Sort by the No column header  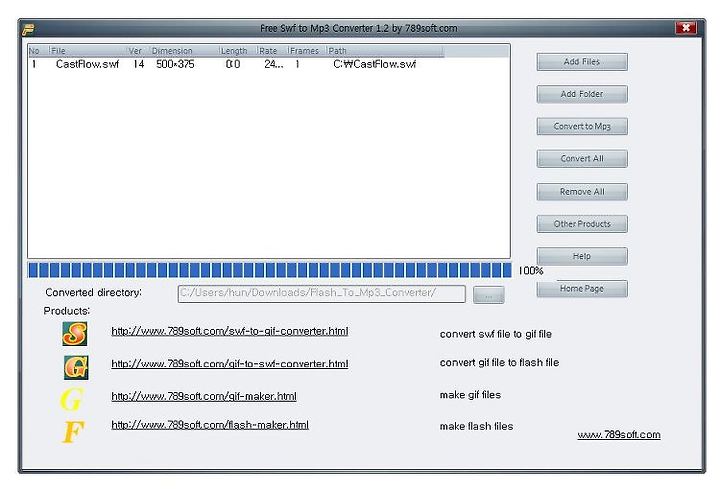coord(38,51)
